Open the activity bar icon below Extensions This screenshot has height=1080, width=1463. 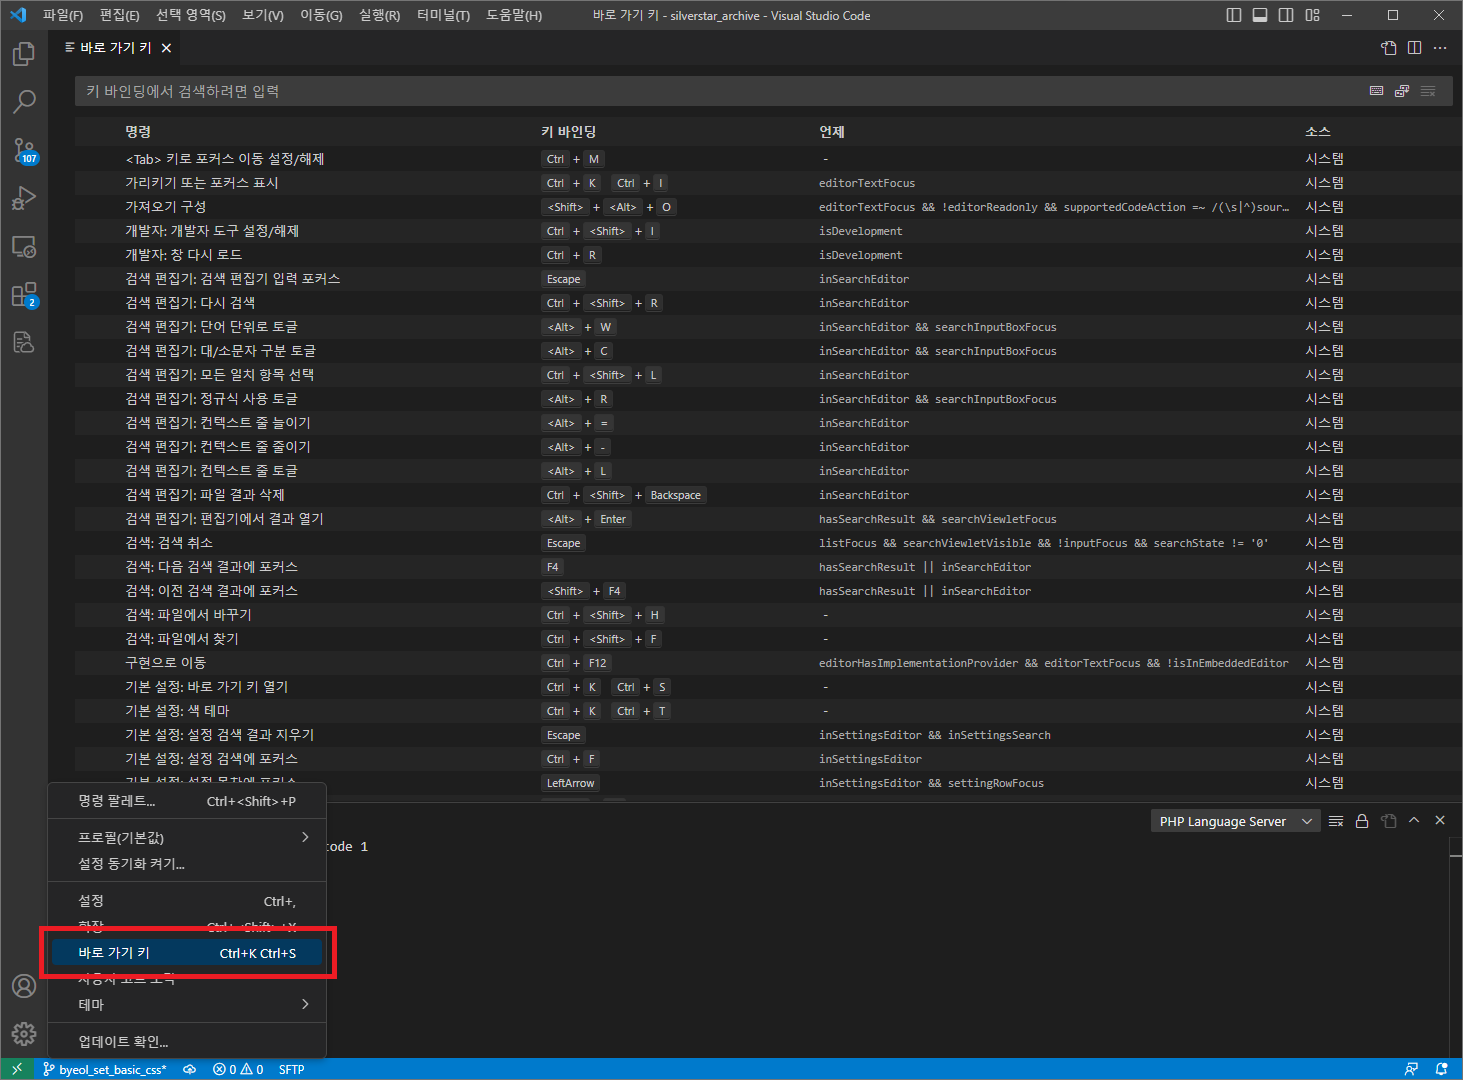pos(24,342)
